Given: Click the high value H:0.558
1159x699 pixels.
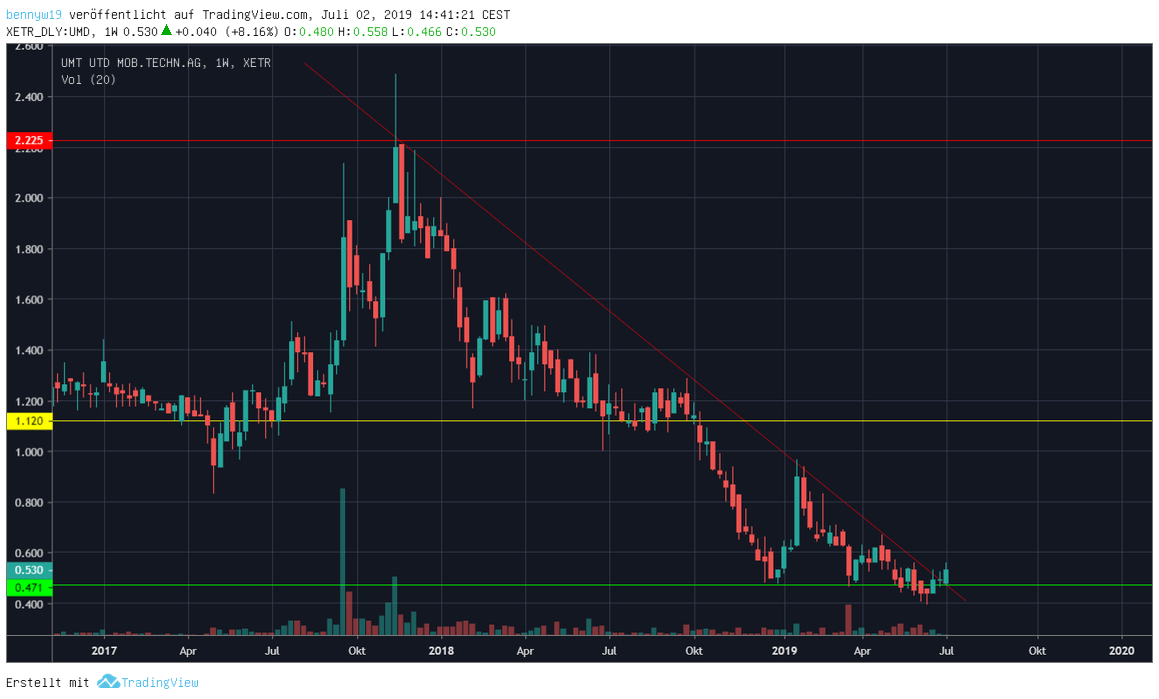Looking at the screenshot, I should tap(362, 32).
